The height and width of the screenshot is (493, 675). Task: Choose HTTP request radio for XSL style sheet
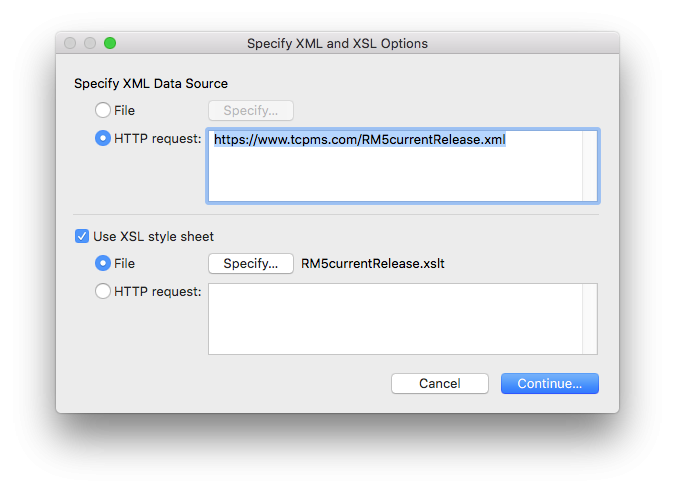(103, 291)
